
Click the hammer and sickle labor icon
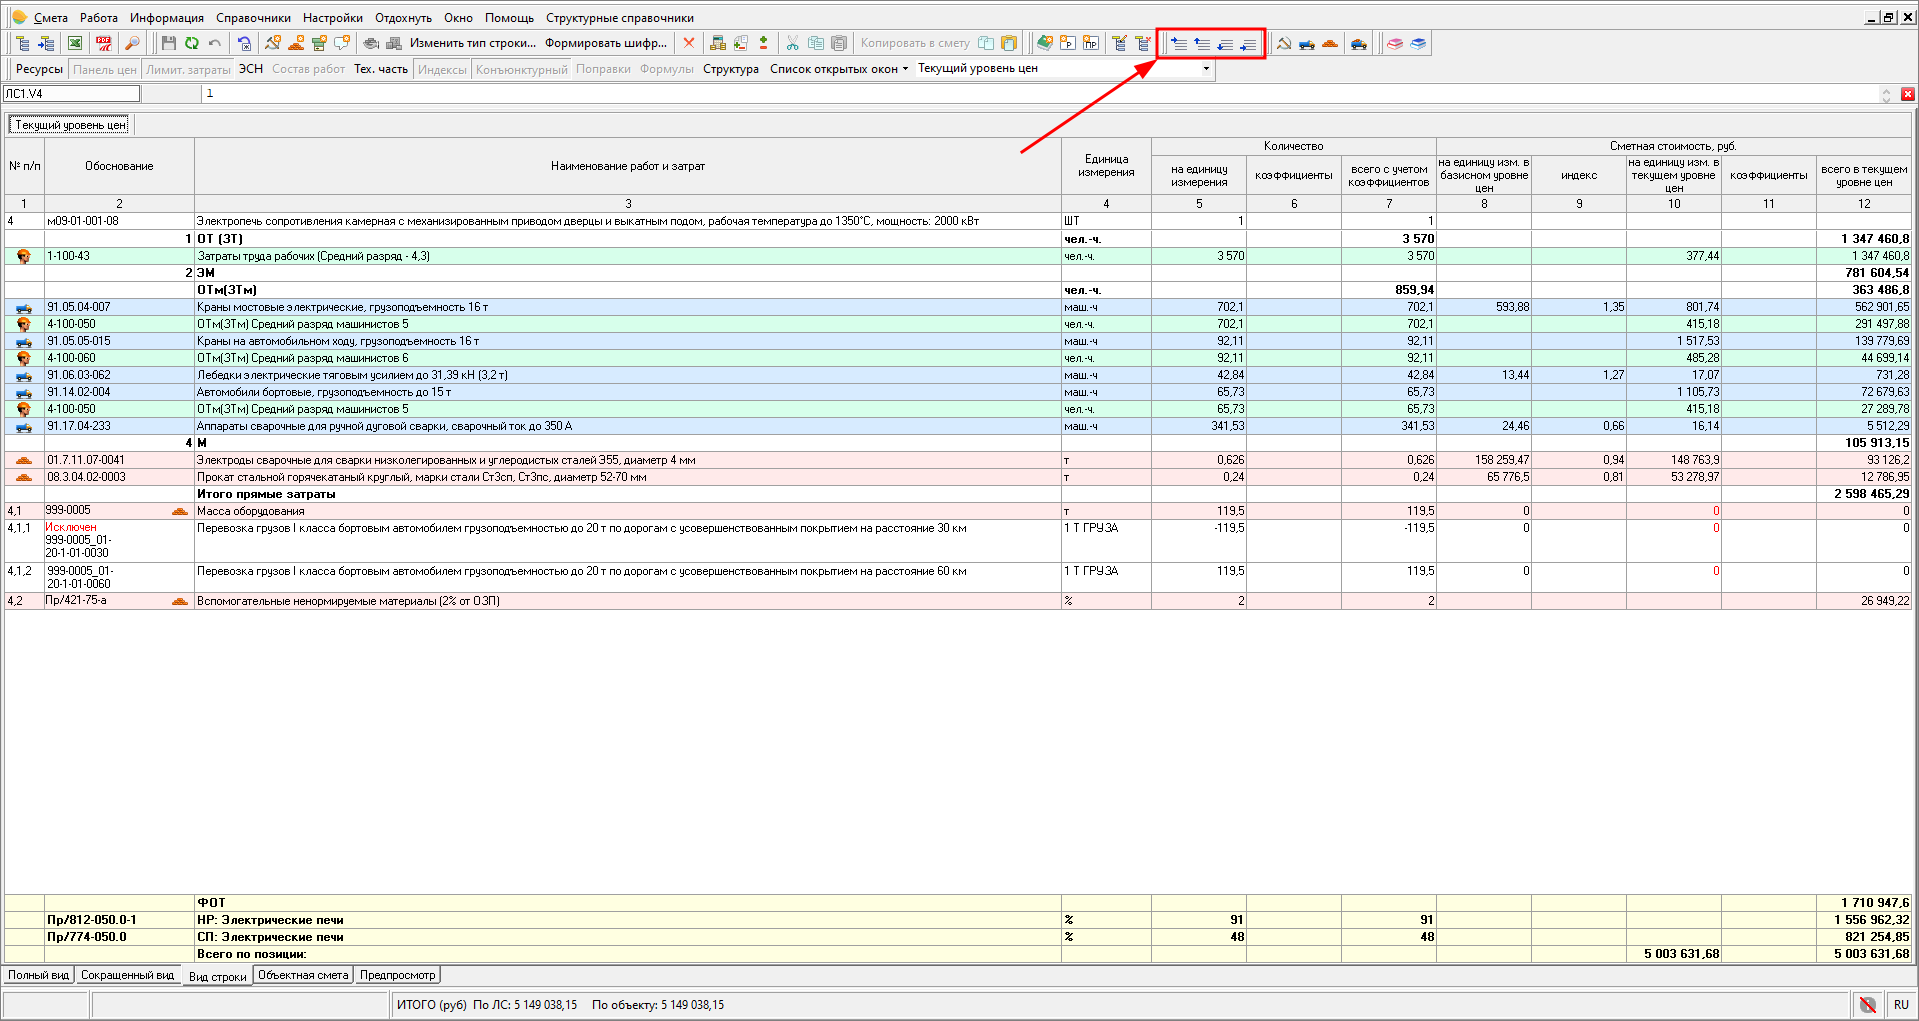(1284, 43)
